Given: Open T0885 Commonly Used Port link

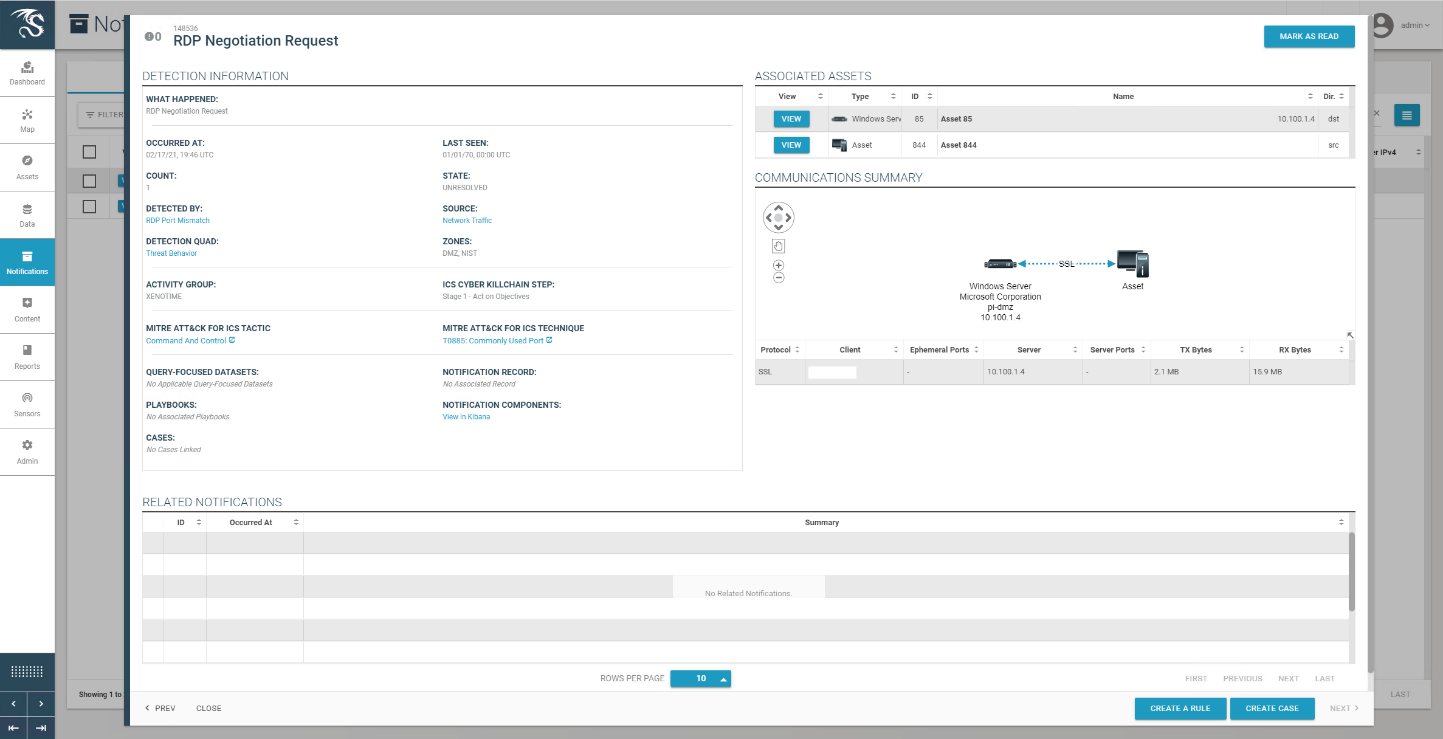Looking at the screenshot, I should click(497, 340).
